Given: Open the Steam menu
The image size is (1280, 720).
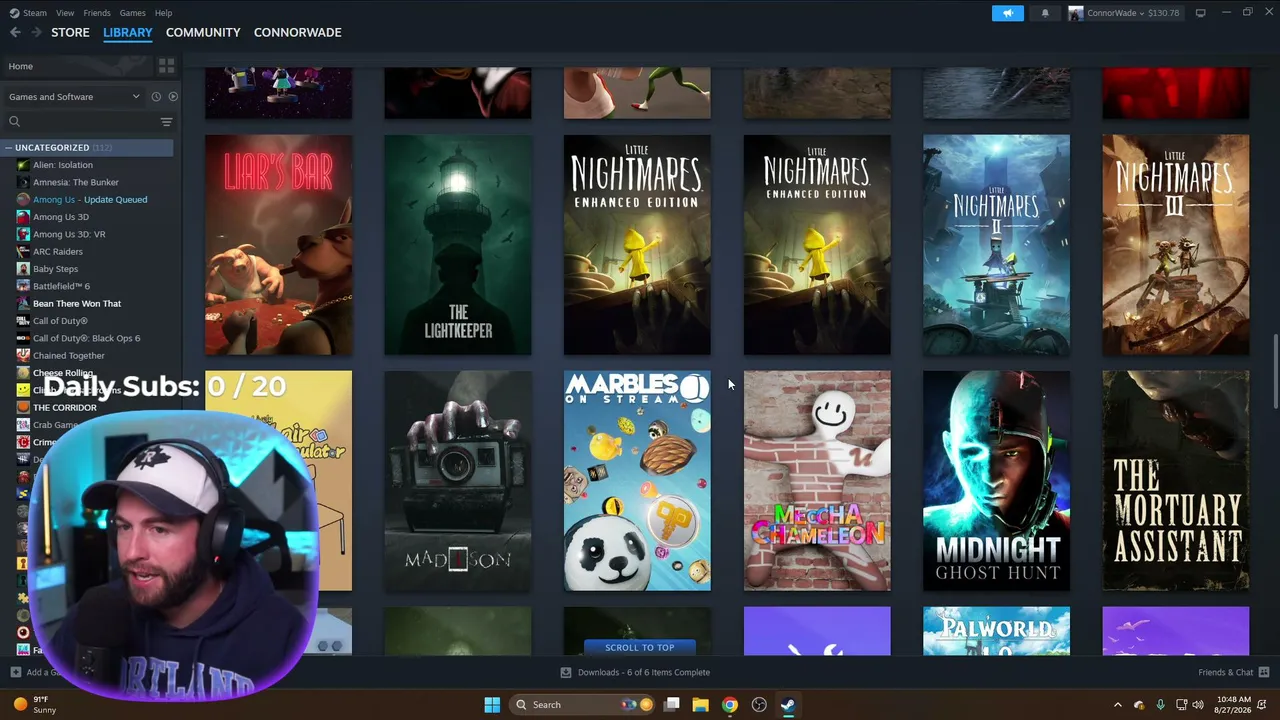Looking at the screenshot, I should pos(35,13).
